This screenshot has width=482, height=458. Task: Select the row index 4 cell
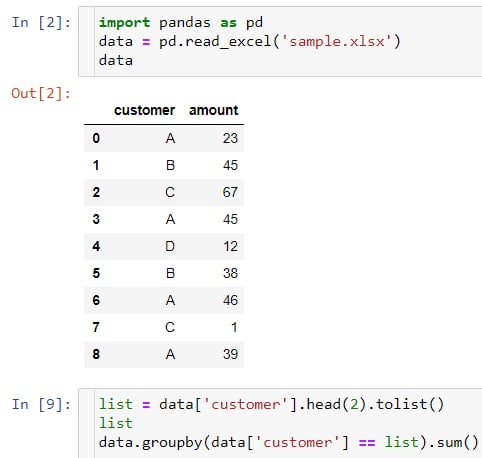(x=96, y=246)
